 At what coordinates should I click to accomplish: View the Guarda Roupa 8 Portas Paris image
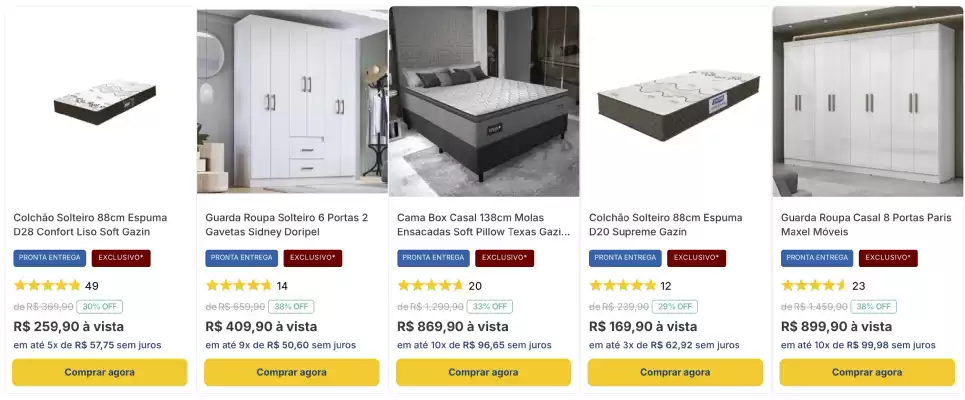click(868, 102)
